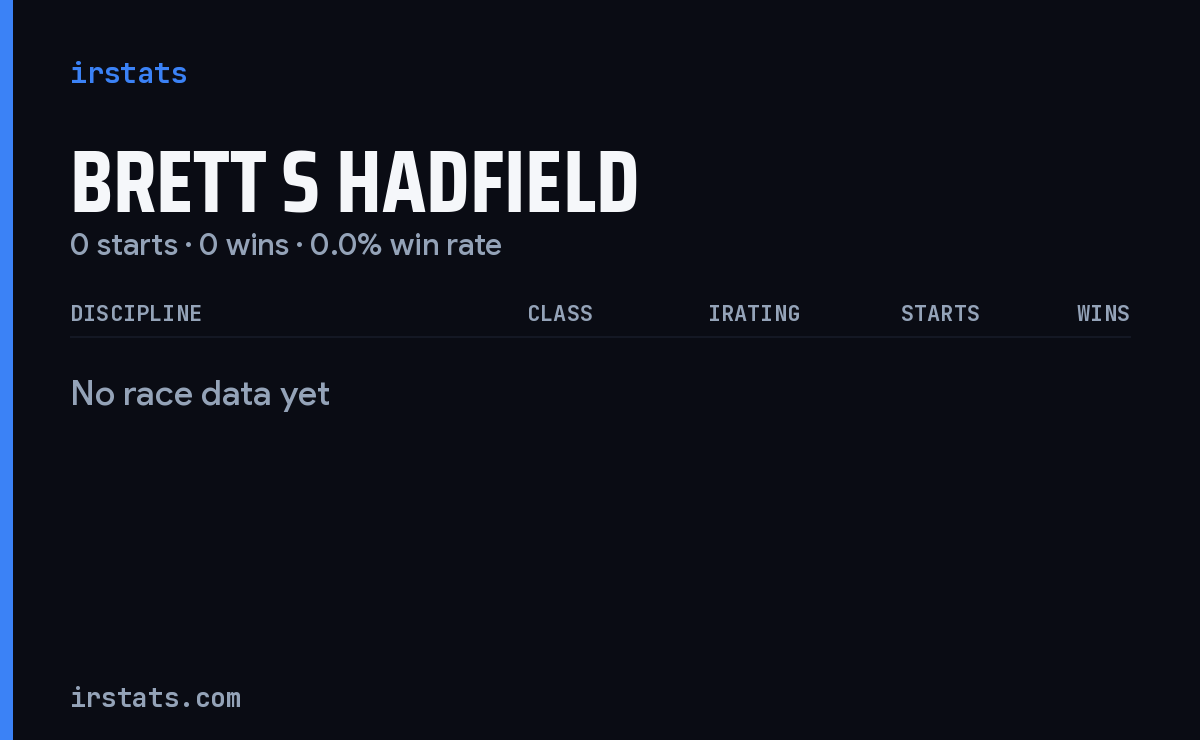Screen dimensions: 1200x740
Task: Open the irstats.com footer link
Action: tap(155, 698)
